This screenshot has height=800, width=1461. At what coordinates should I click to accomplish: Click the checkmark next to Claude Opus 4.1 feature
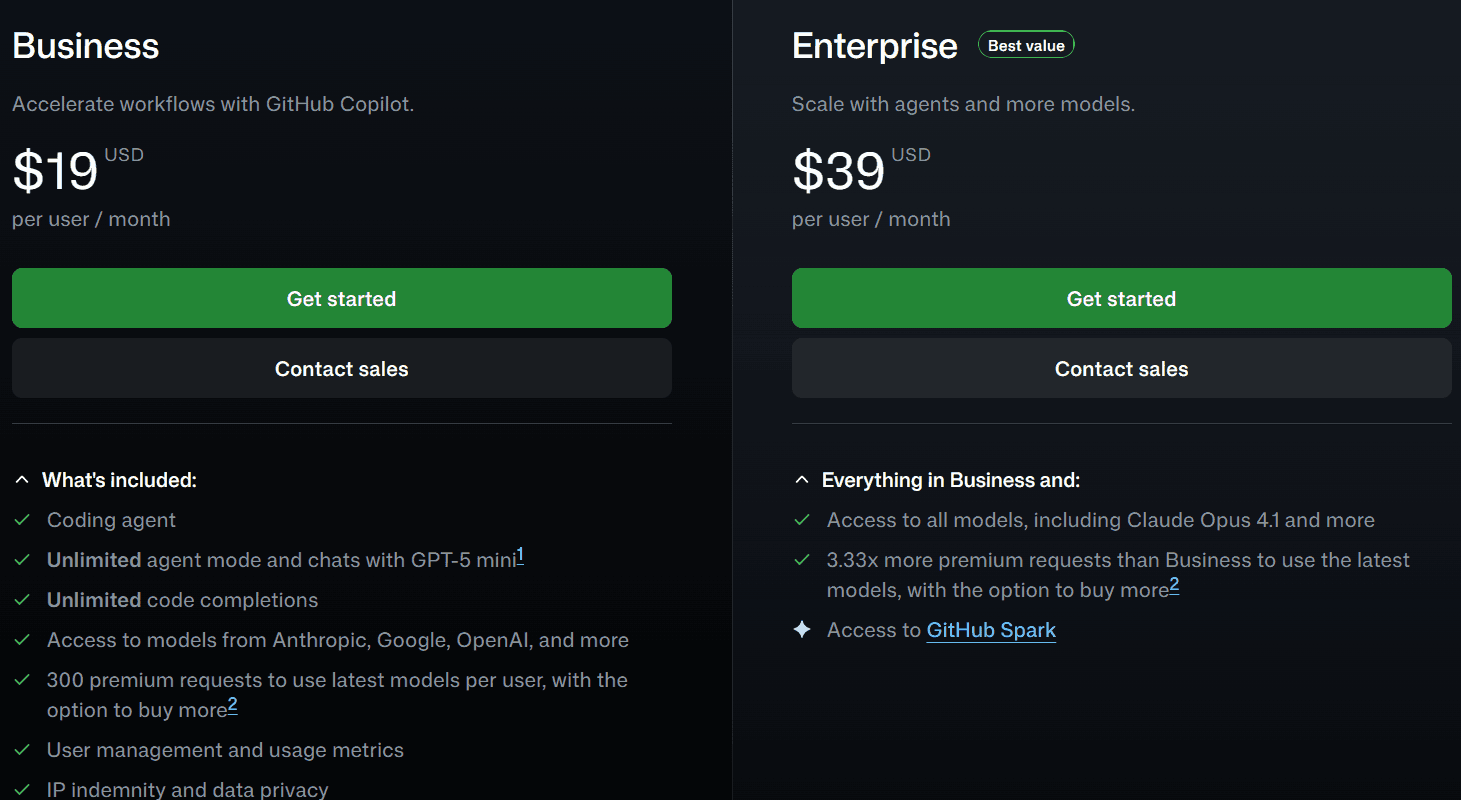click(x=802, y=520)
